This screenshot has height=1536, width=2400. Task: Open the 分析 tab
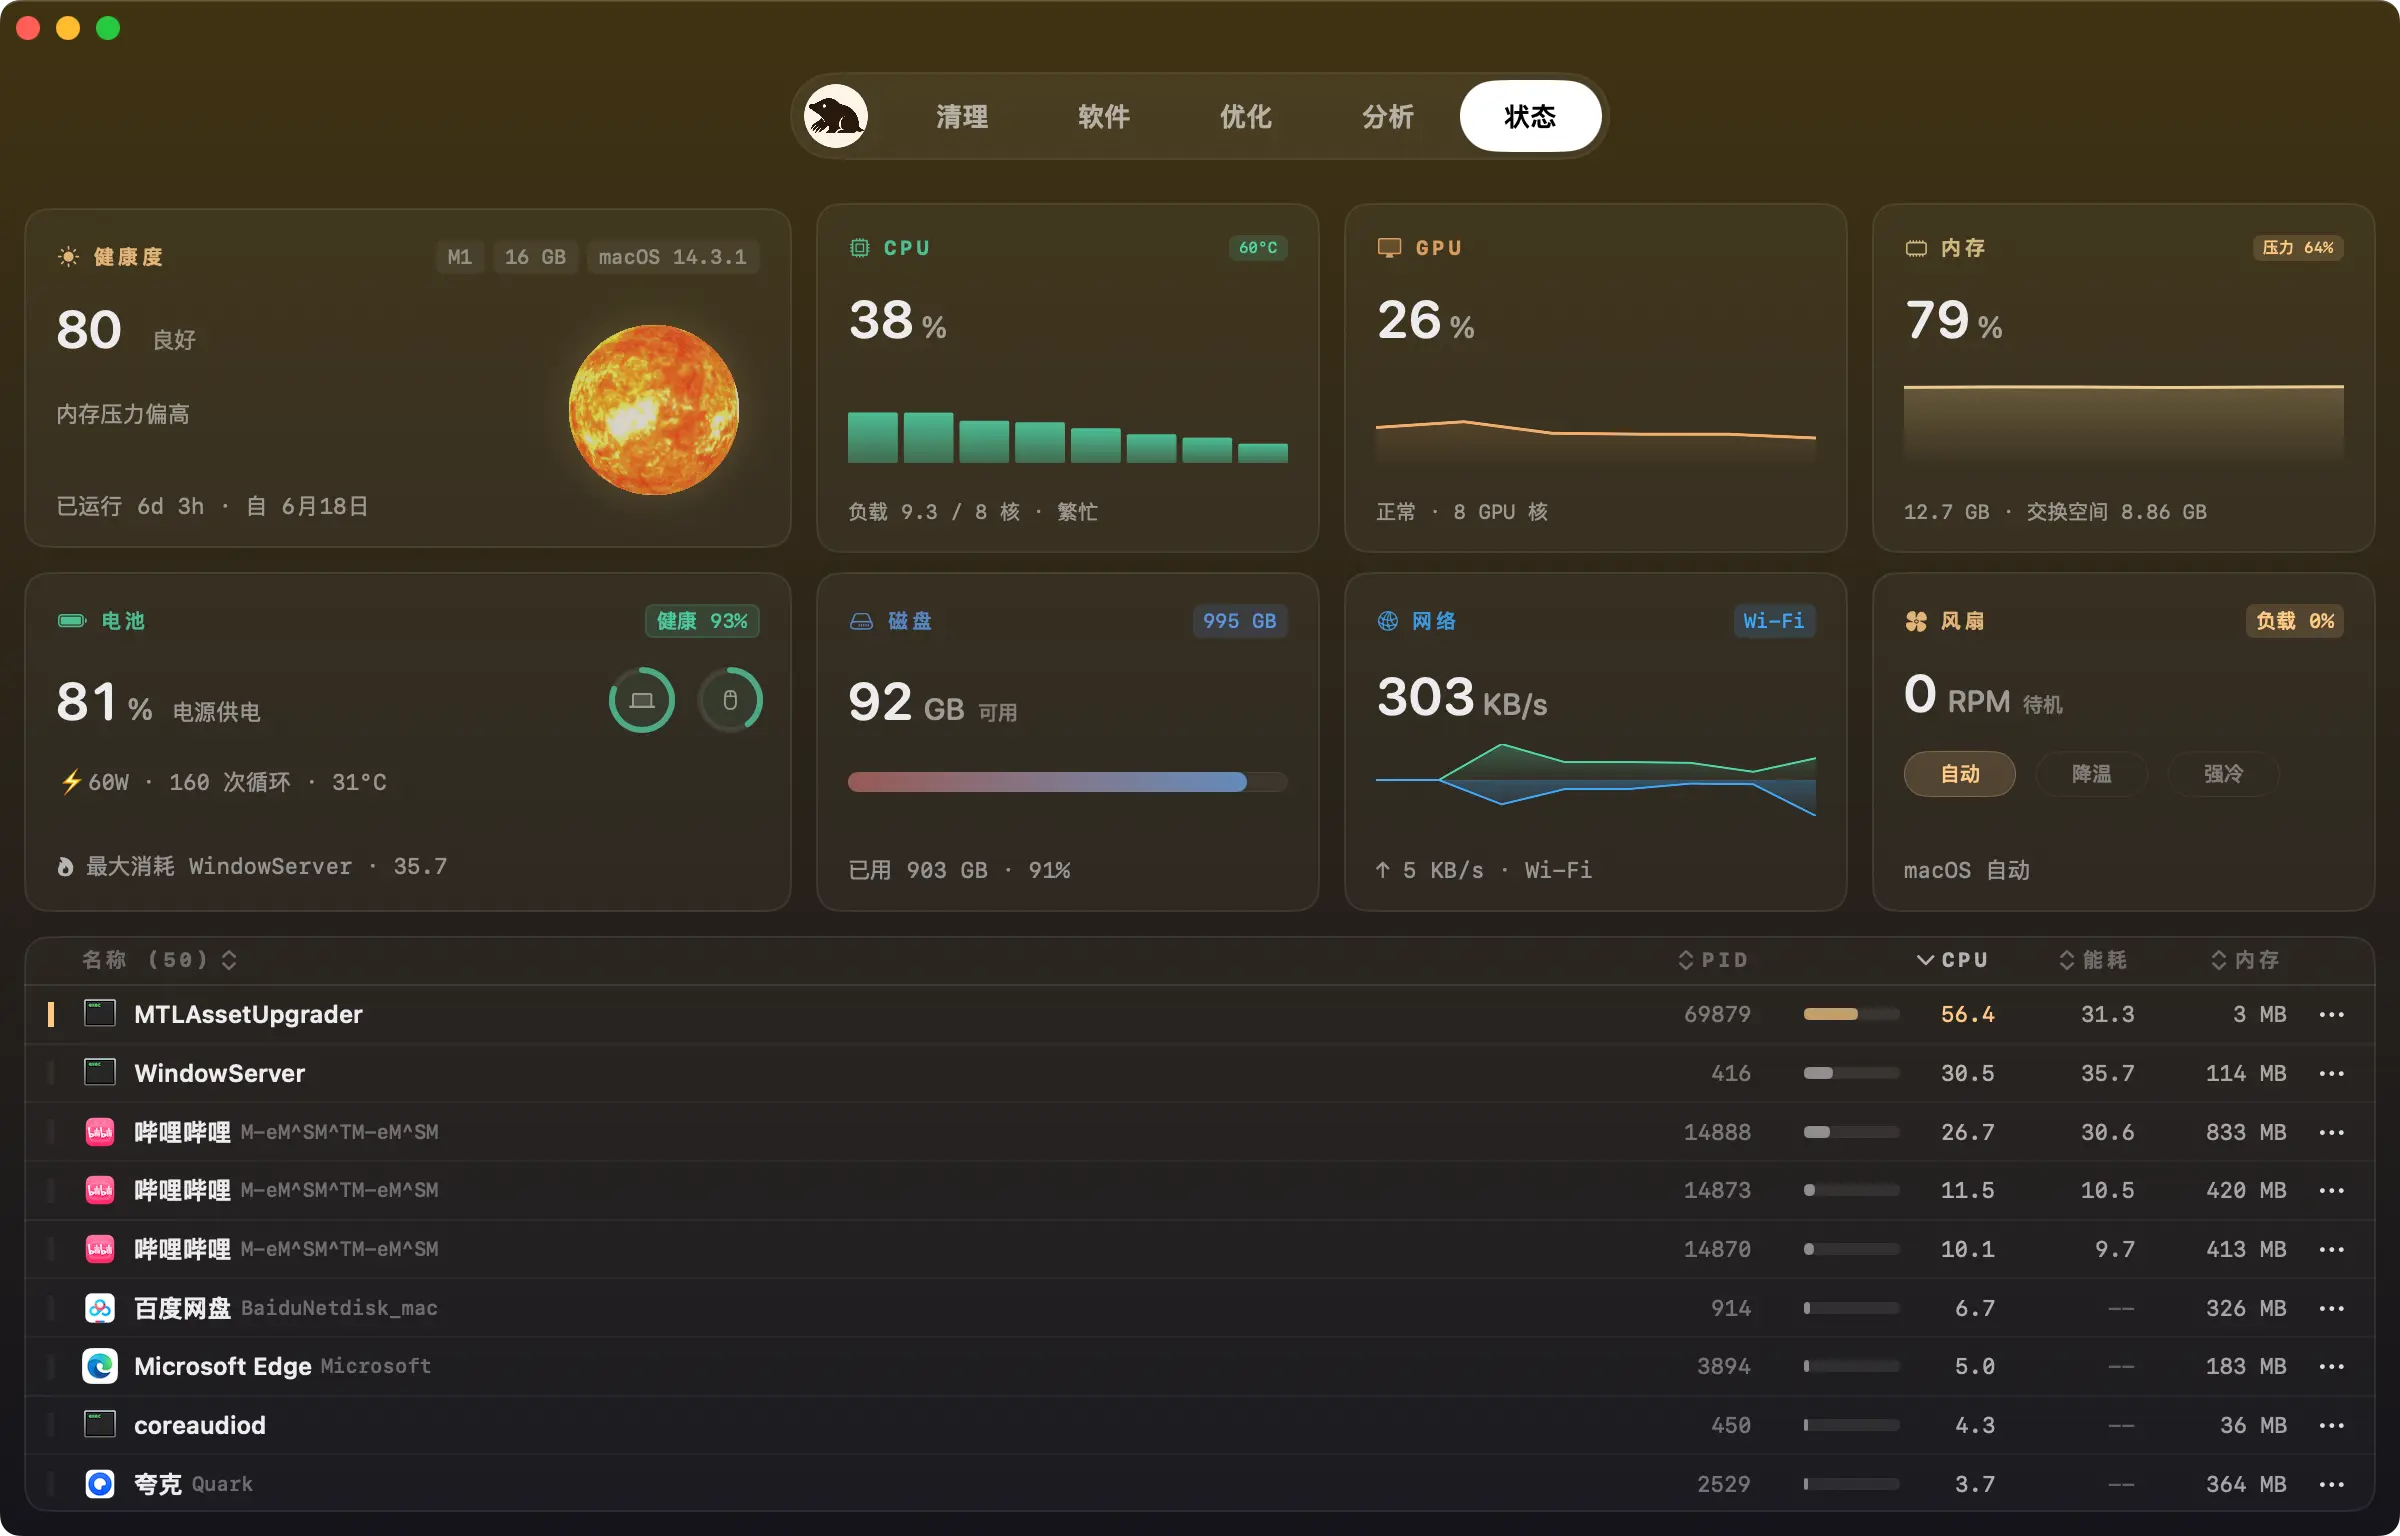[x=1388, y=117]
